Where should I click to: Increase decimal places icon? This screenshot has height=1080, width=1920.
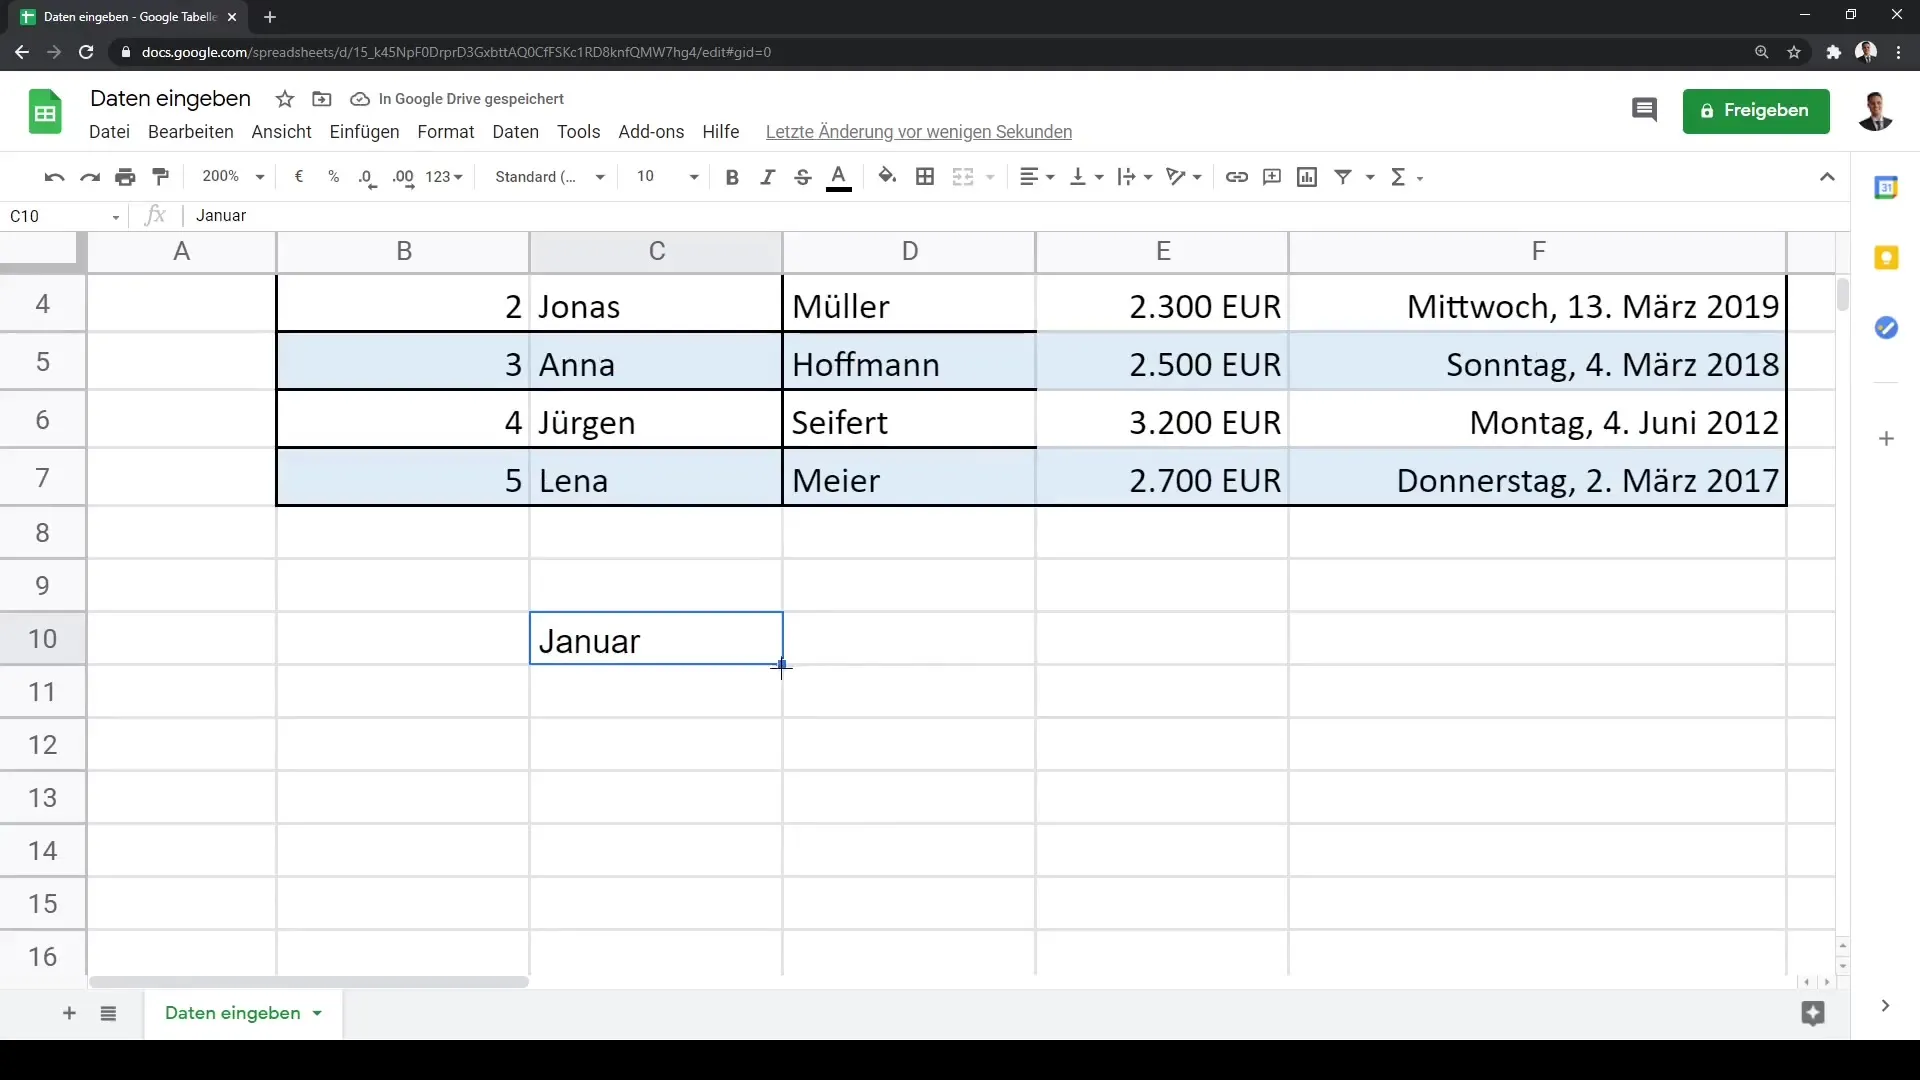tap(403, 177)
